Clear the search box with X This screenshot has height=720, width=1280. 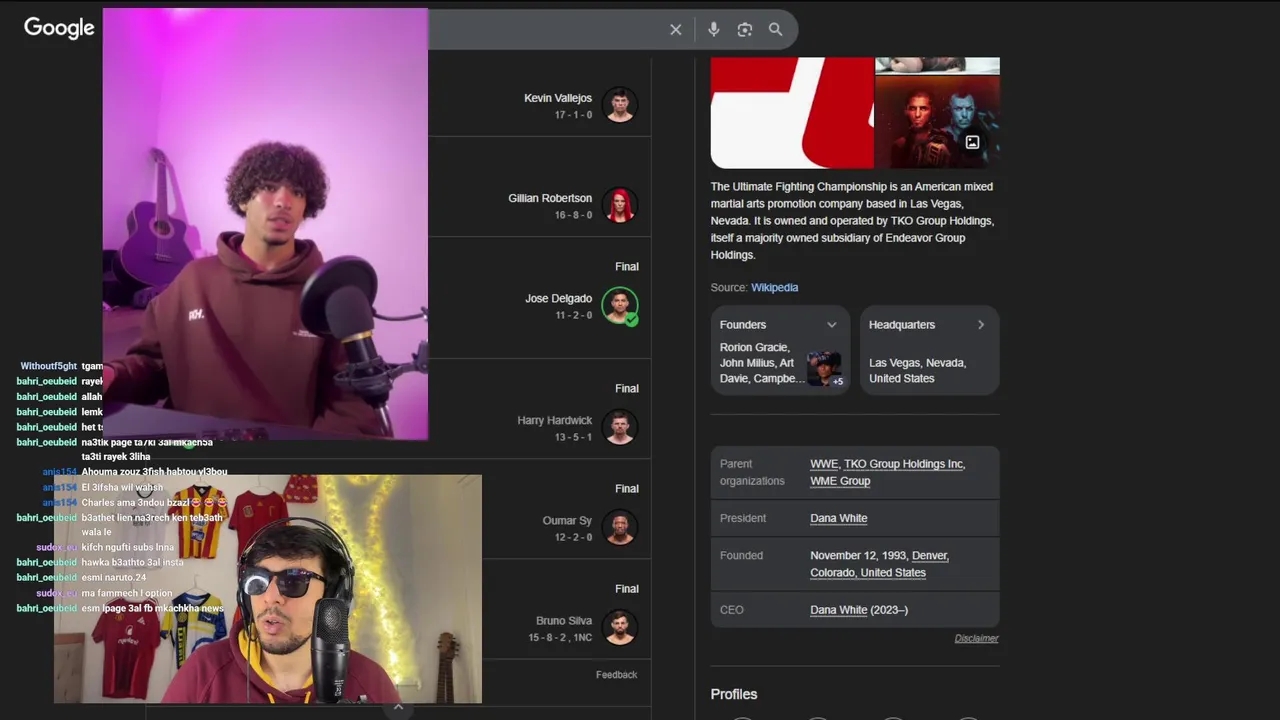(x=676, y=30)
